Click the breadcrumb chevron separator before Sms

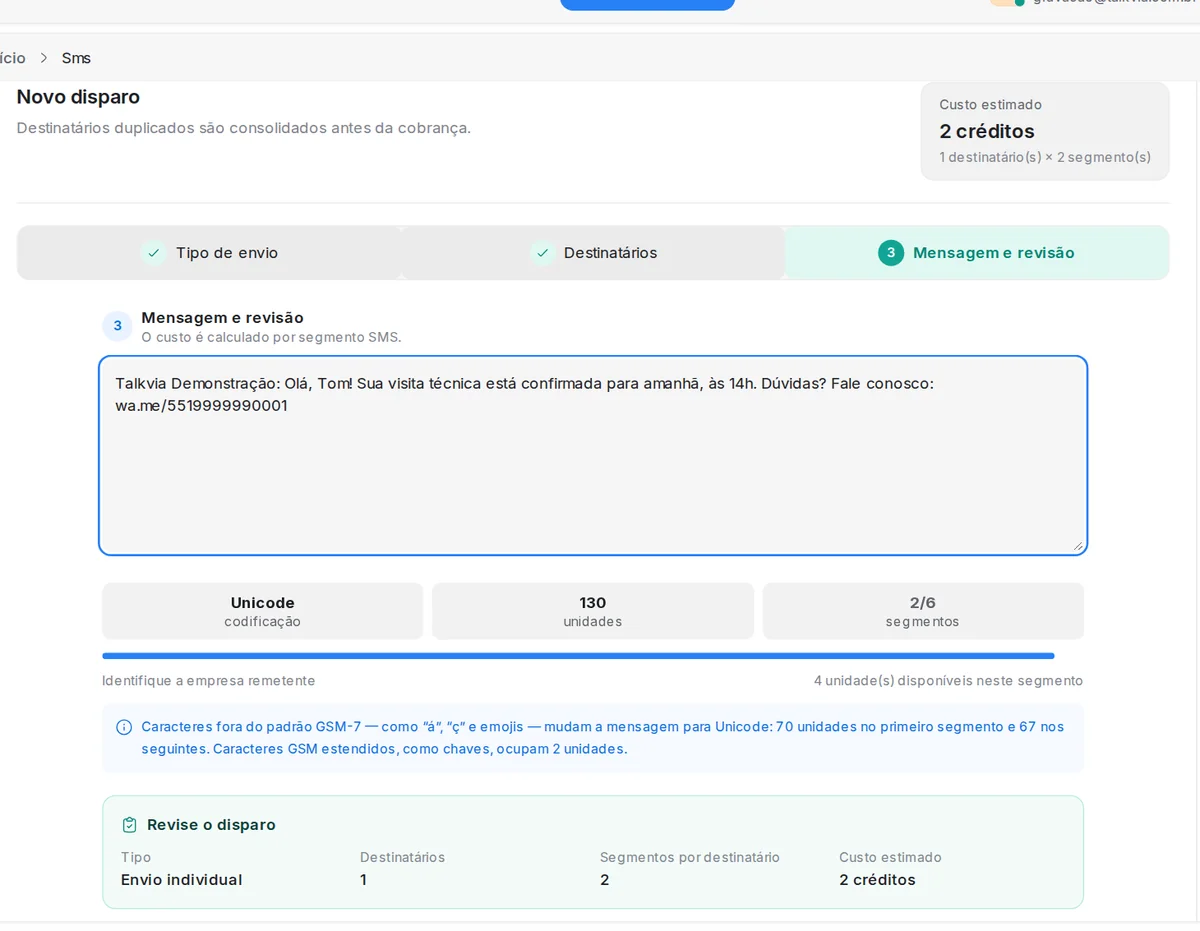[44, 58]
